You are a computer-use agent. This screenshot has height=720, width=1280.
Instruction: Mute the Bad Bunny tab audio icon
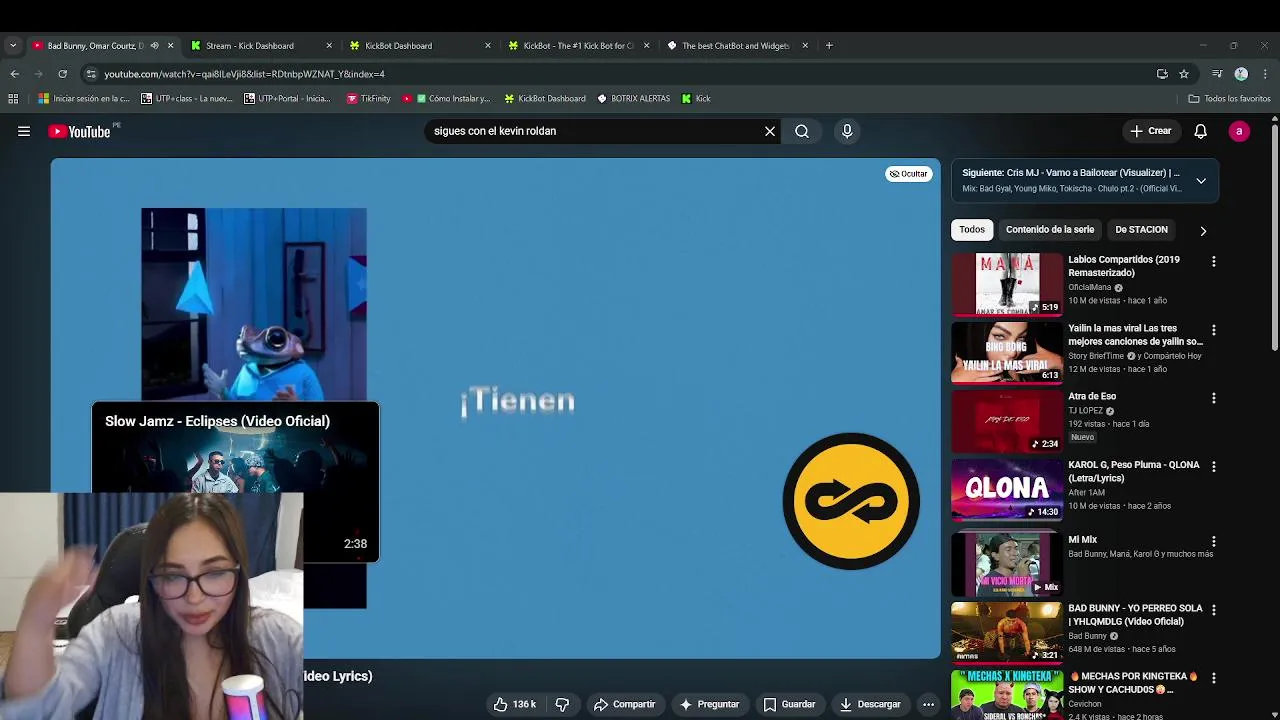(154, 45)
